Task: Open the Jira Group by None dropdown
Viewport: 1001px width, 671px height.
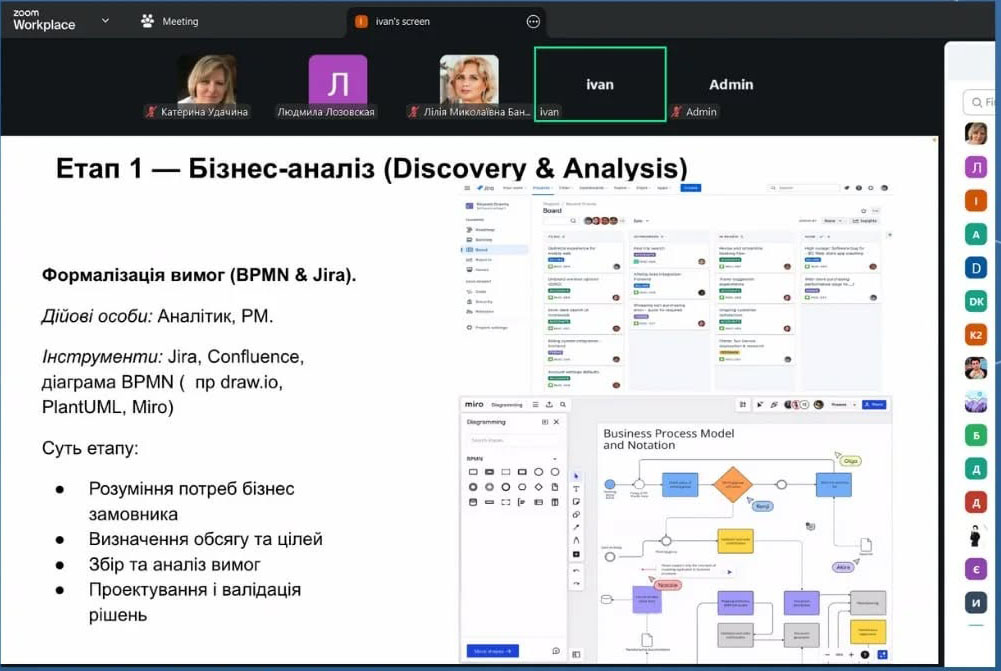Action: click(x=832, y=220)
